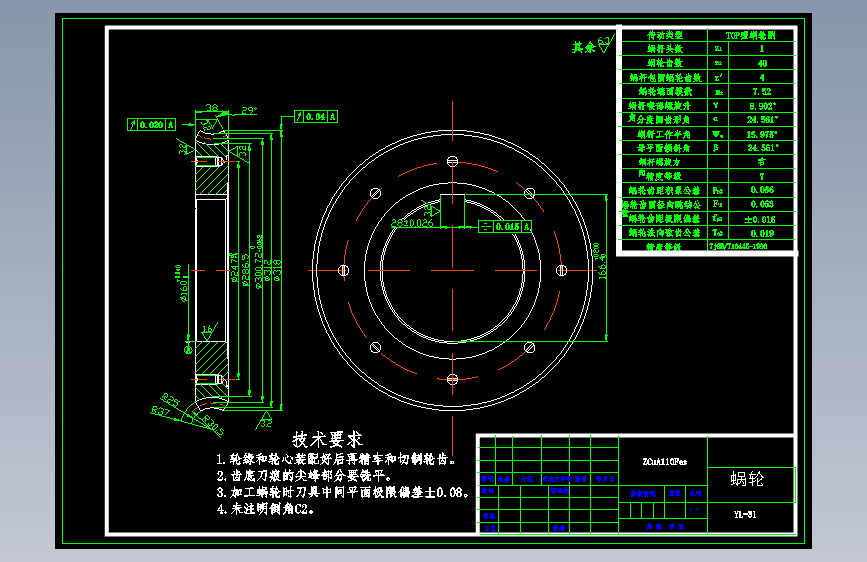
Task: Select the R30.5 radius dimension
Action: pos(214,426)
